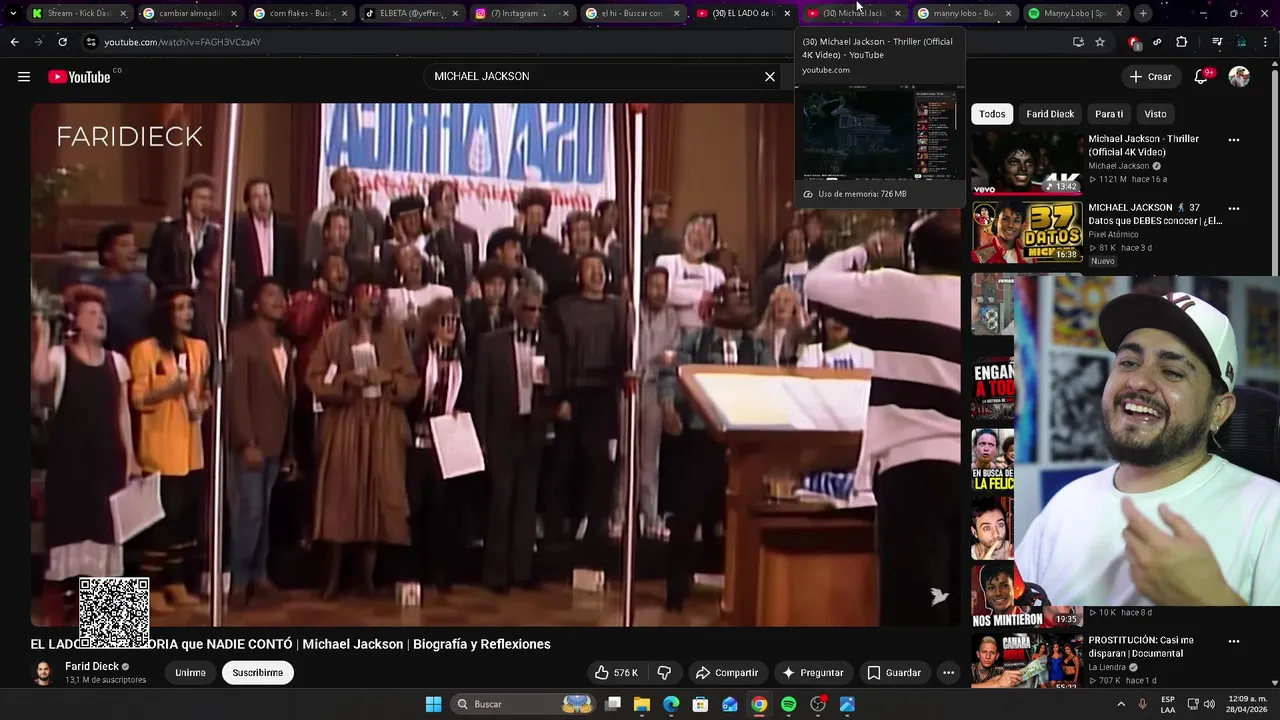Viewport: 1280px width, 720px height.
Task: Open the Pixel Atómico channel link
Action: coord(1113,234)
